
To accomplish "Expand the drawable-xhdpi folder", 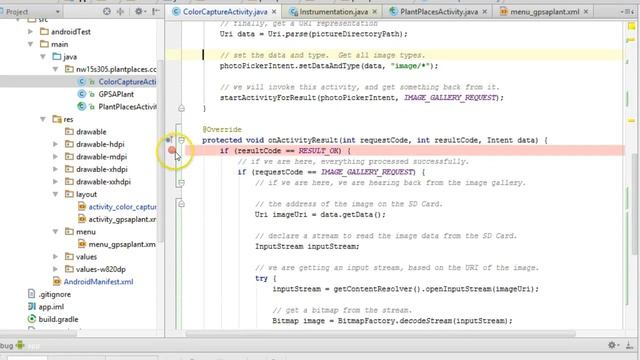I will [56, 169].
